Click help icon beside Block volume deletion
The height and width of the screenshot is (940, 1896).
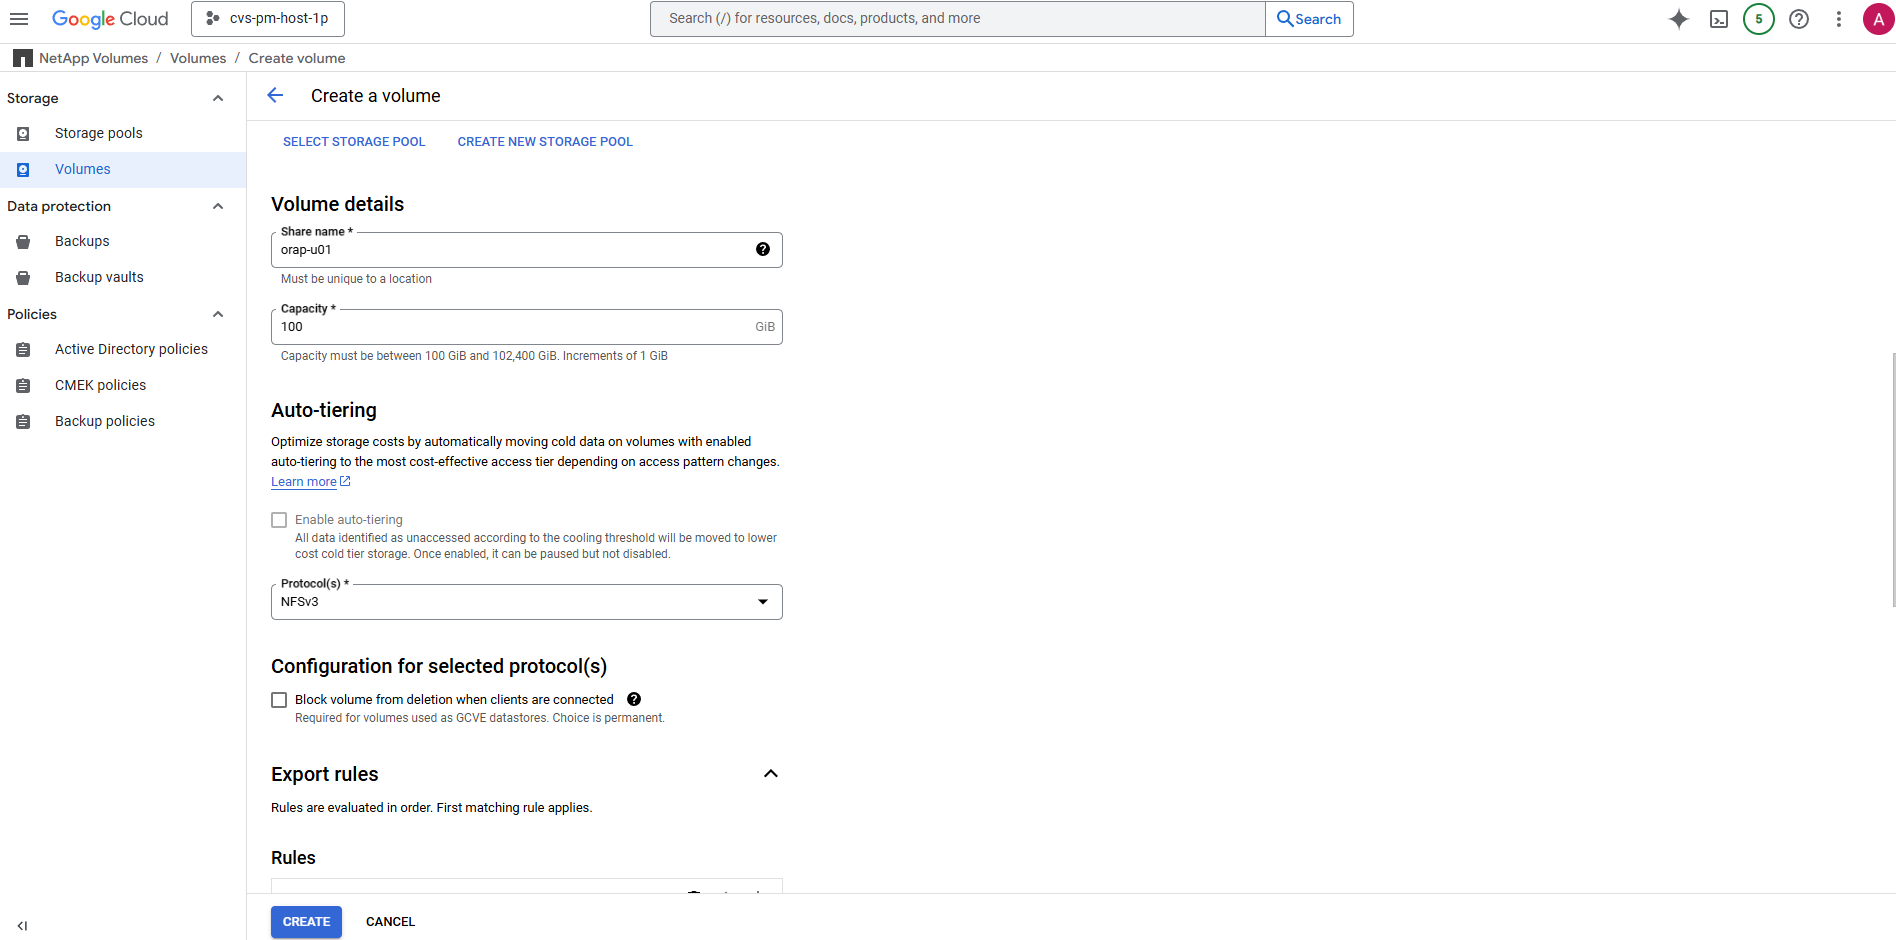[634, 700]
